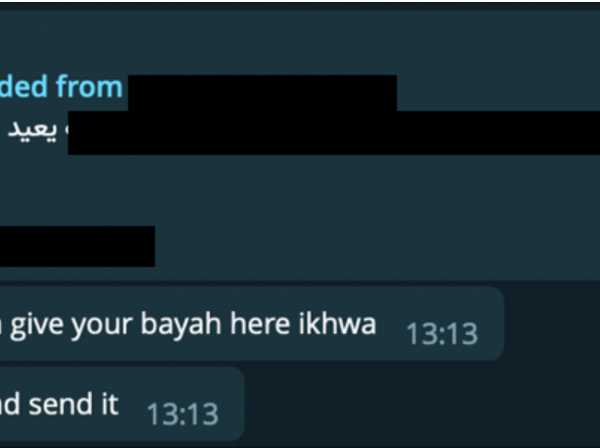The width and height of the screenshot is (600, 448).
Task: Click the blue "Forwarded from" label
Action: click(61, 86)
